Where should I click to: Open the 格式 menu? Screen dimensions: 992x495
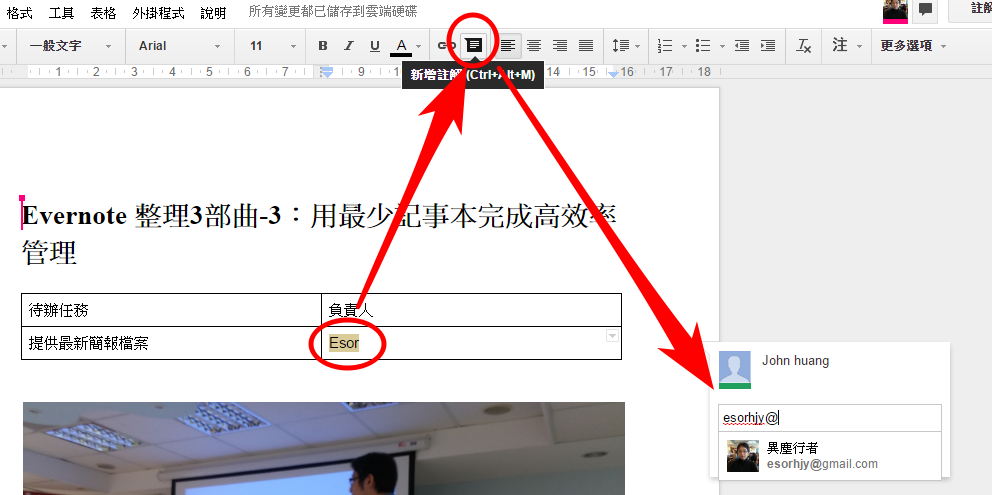[19, 12]
